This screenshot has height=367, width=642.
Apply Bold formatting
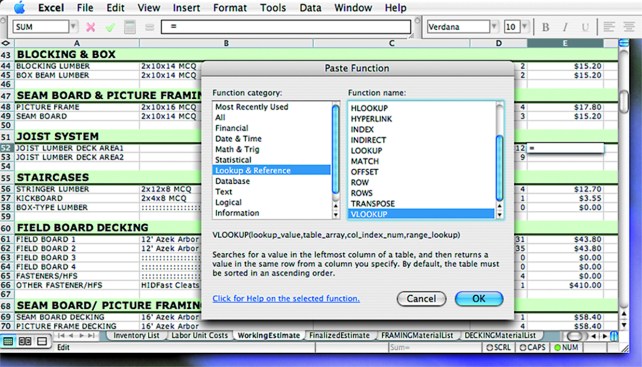point(545,27)
